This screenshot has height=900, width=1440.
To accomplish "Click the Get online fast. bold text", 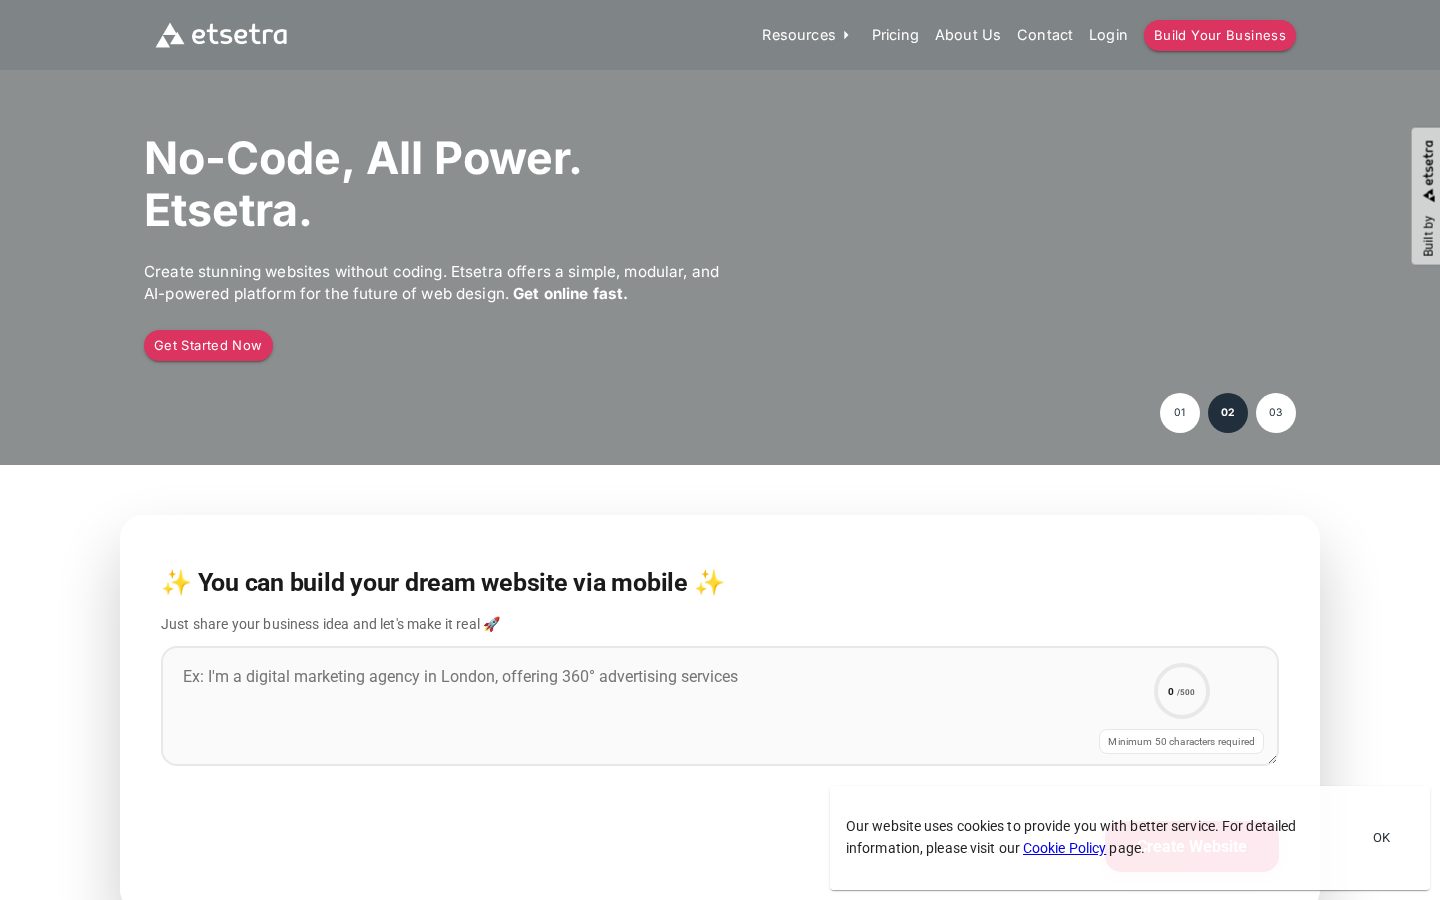I will point(570,294).
